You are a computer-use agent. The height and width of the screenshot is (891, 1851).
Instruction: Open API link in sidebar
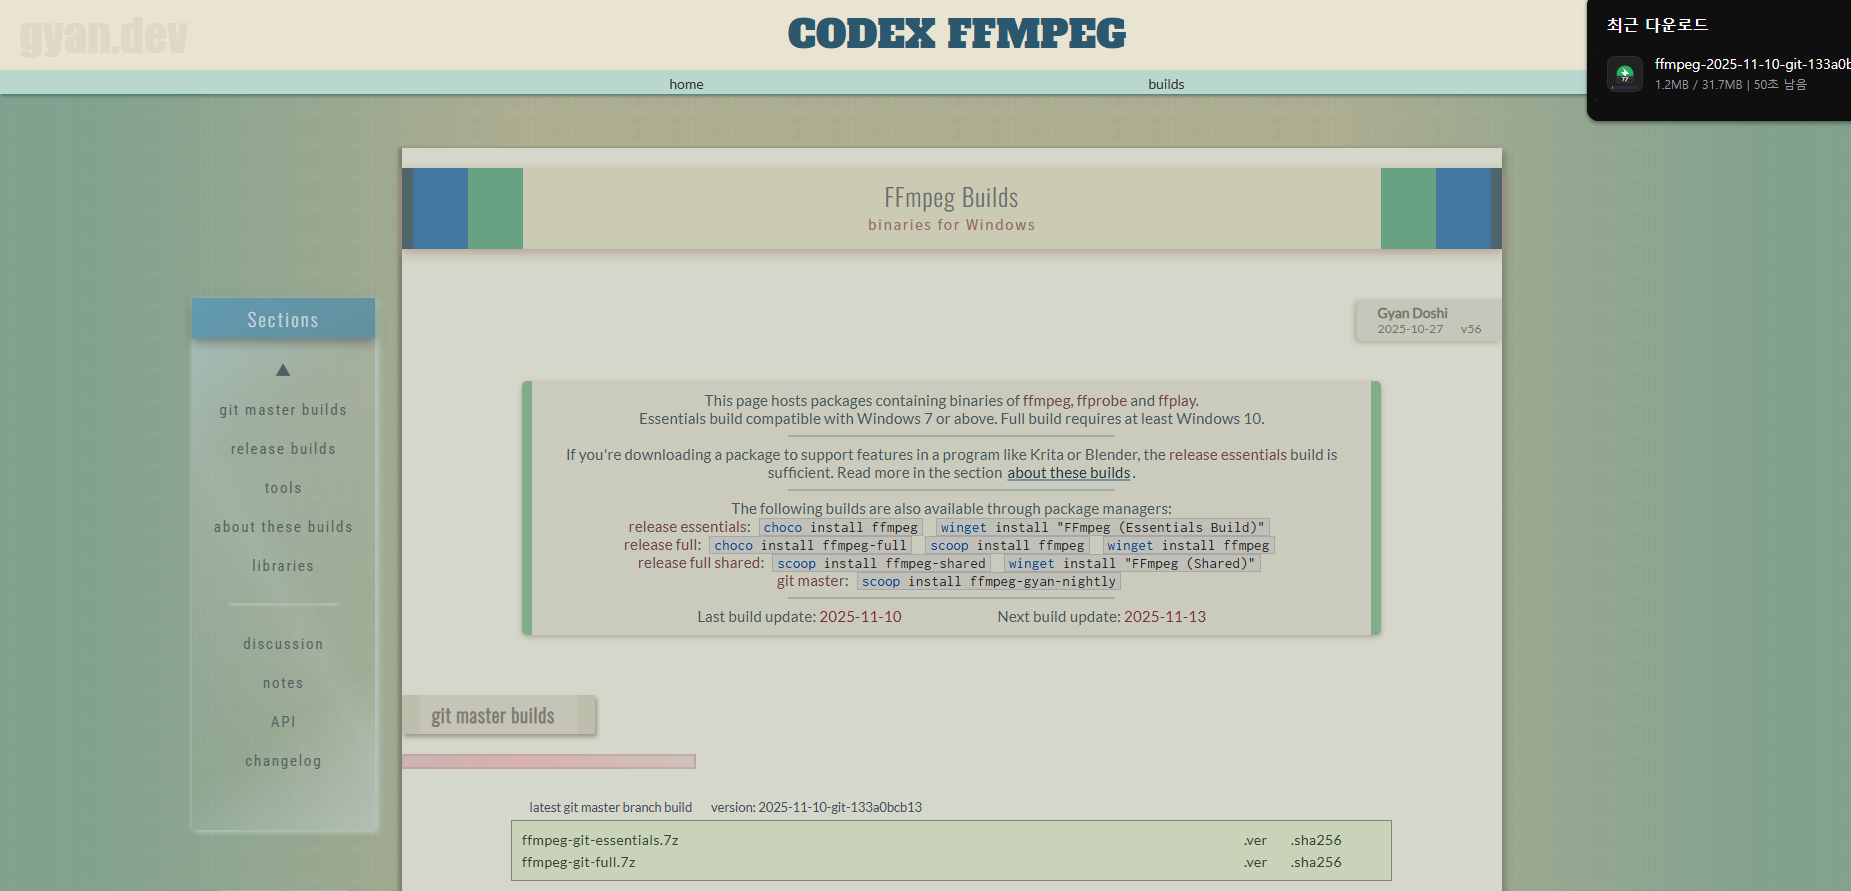point(283,722)
